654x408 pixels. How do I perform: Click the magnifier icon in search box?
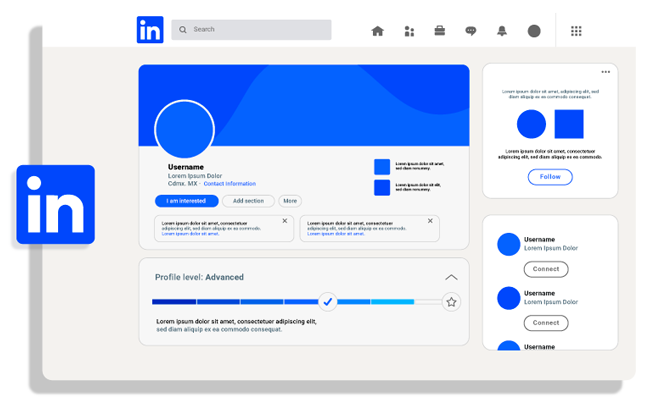point(183,30)
